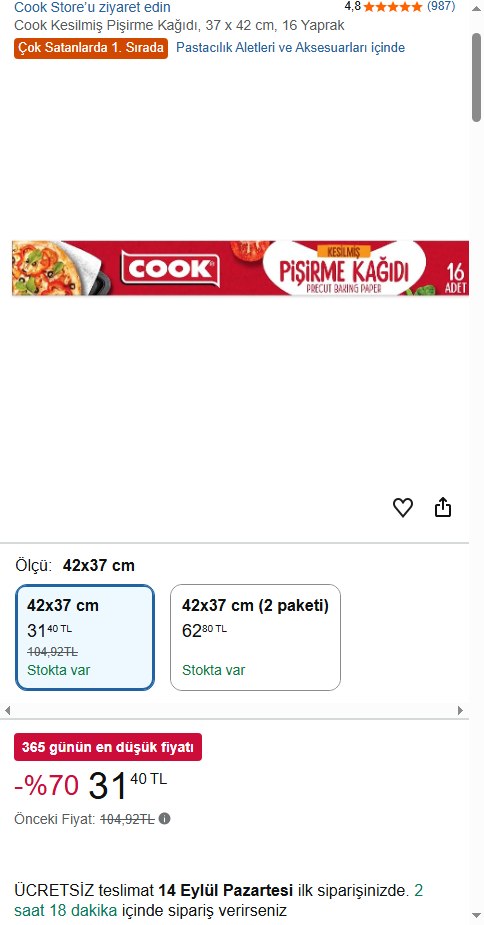Click the horizontal scroll track under sizes

(234, 710)
